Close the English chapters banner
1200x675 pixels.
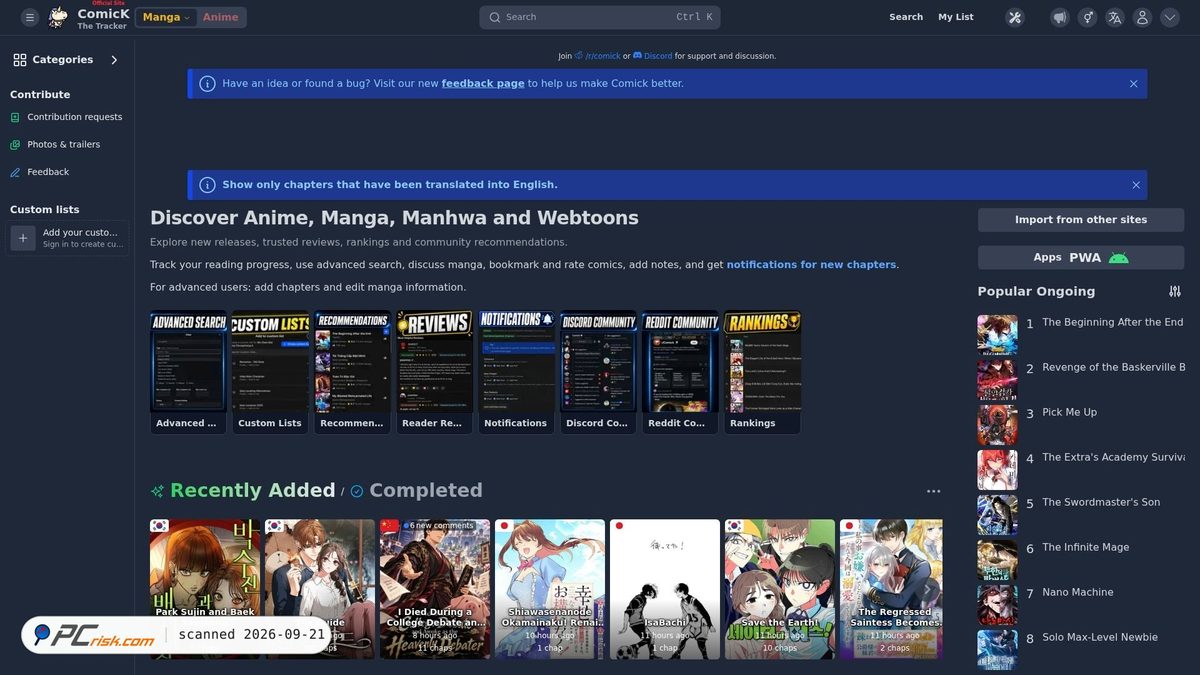(x=1136, y=185)
